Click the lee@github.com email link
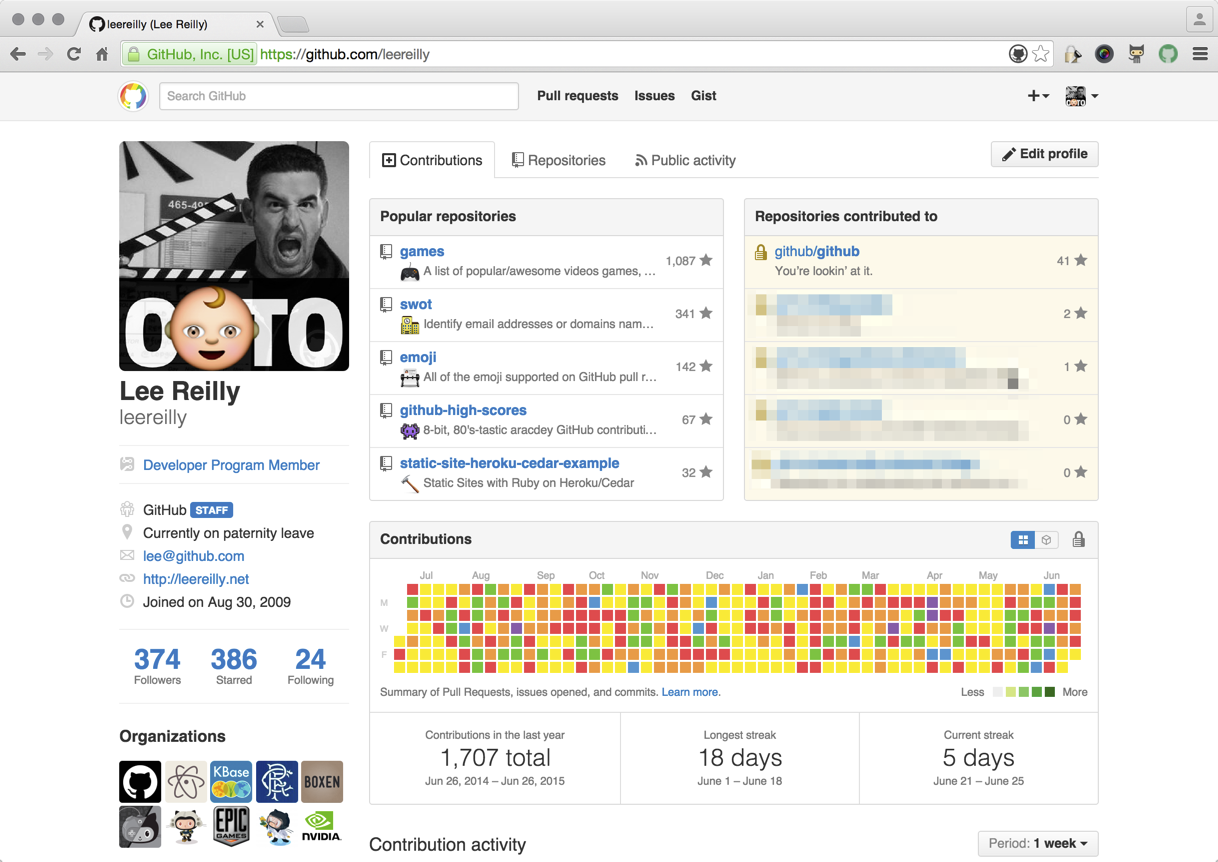Image resolution: width=1218 pixels, height=862 pixels. (193, 556)
